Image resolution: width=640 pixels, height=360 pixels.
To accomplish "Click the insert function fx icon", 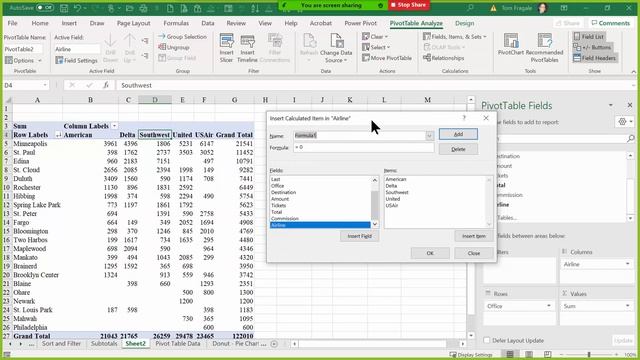I will coord(106,85).
